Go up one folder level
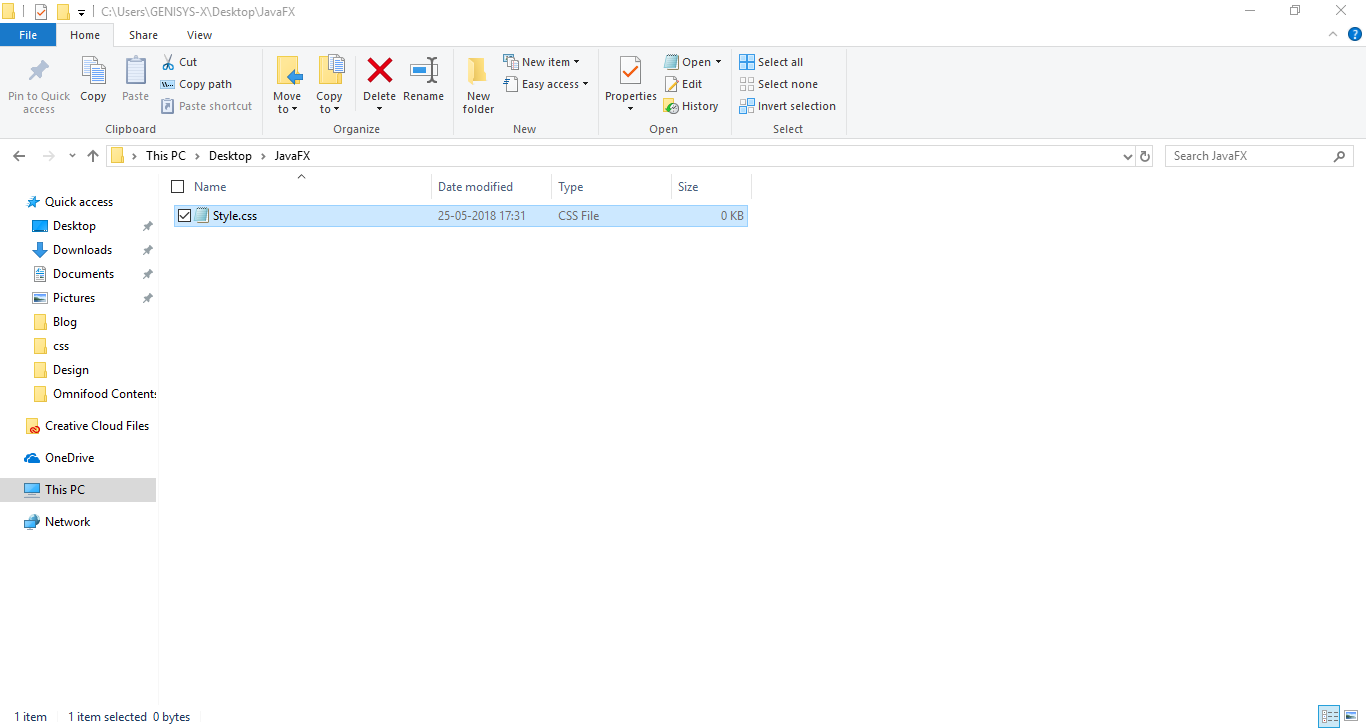This screenshot has width=1366, height=728. [93, 156]
